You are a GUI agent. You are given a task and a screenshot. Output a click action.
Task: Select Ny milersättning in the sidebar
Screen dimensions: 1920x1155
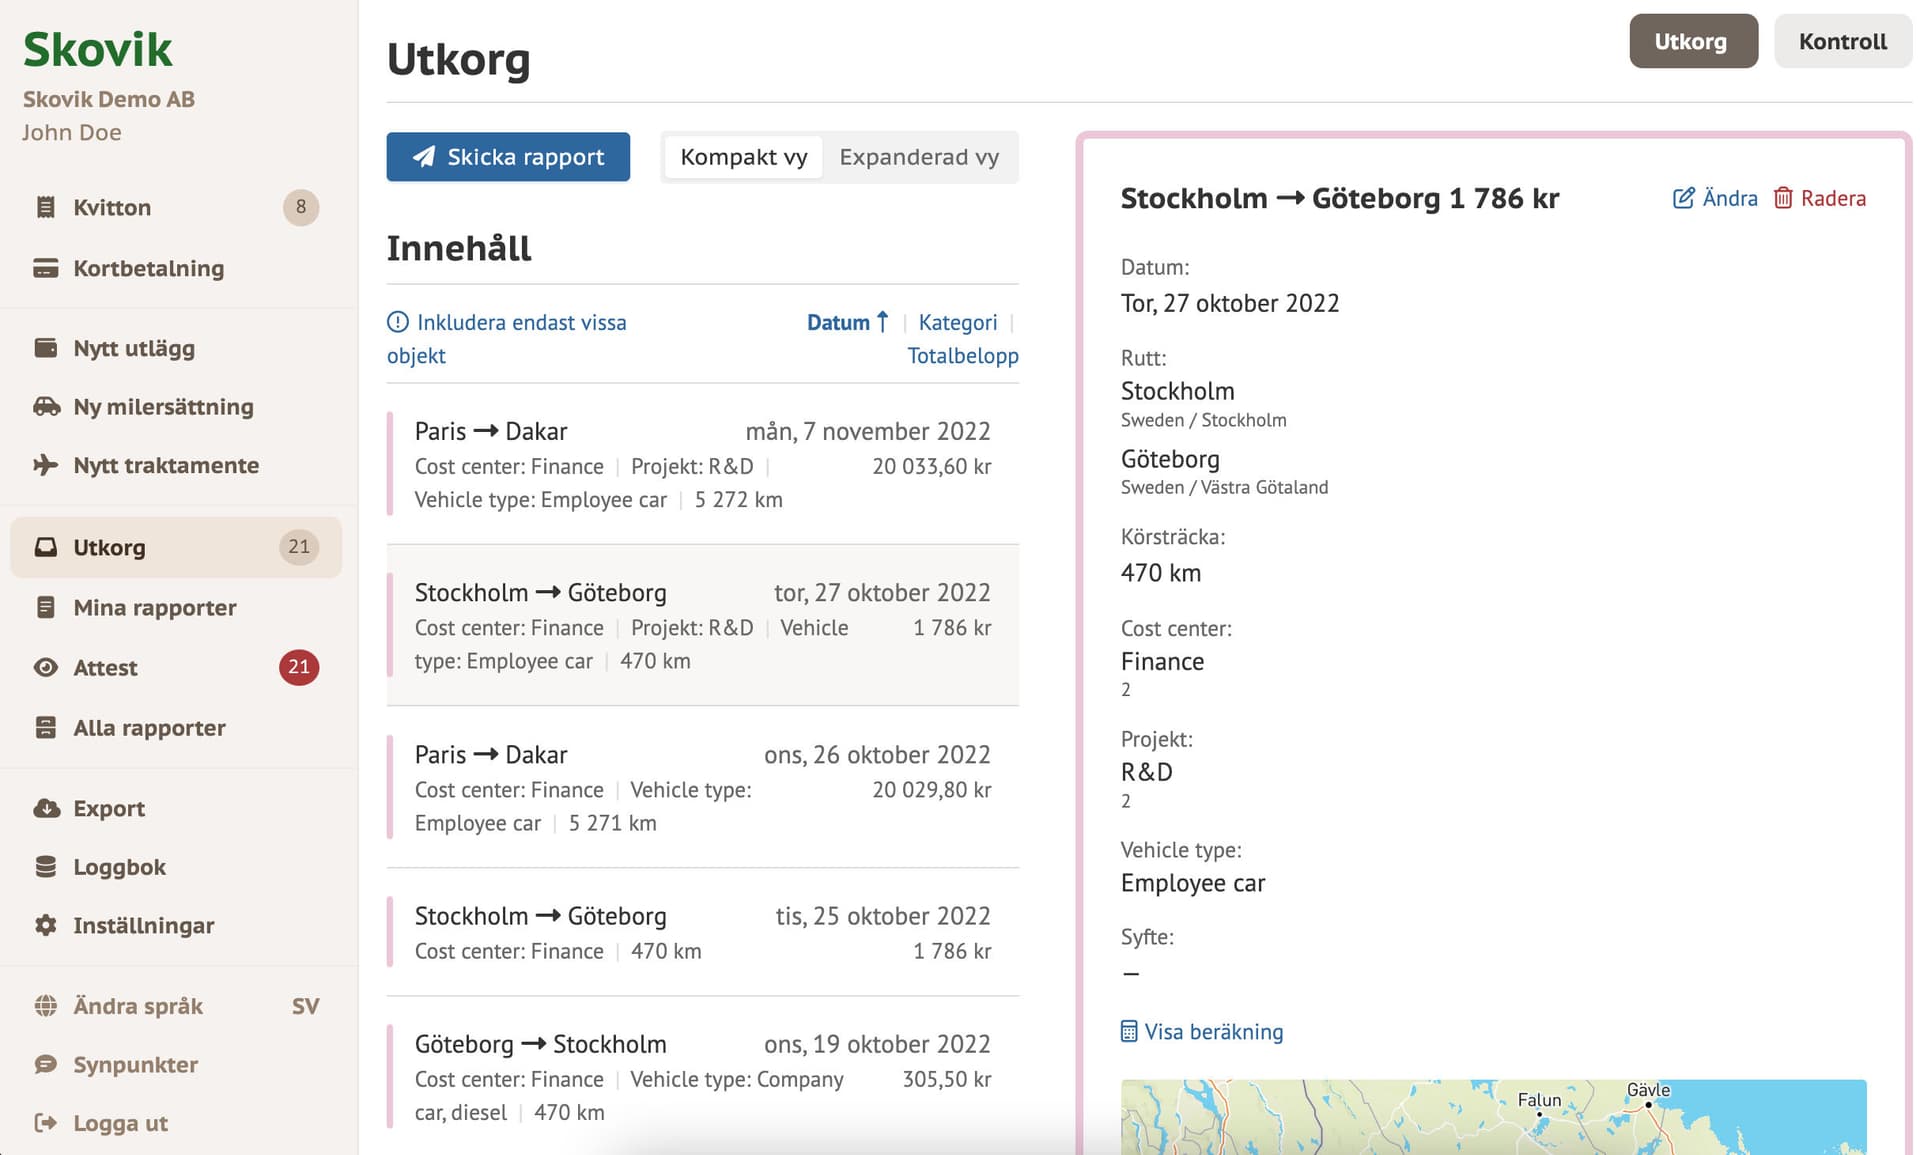point(176,406)
